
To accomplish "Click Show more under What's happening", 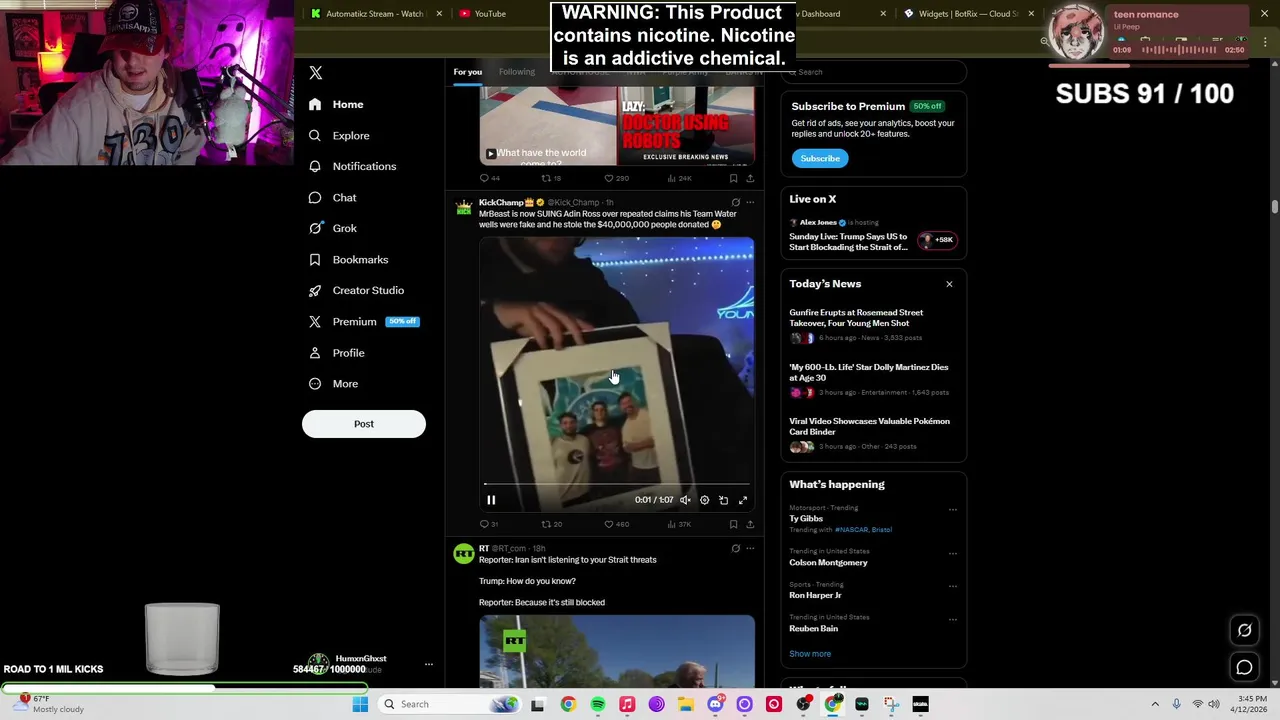I will click(x=810, y=654).
